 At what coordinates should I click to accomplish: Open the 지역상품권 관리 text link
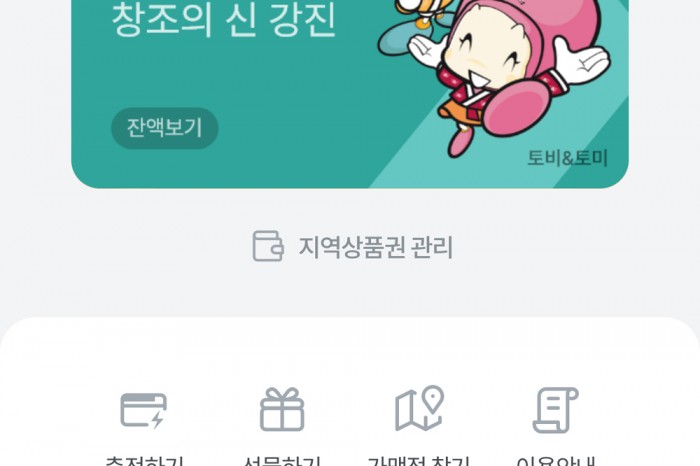coord(375,247)
